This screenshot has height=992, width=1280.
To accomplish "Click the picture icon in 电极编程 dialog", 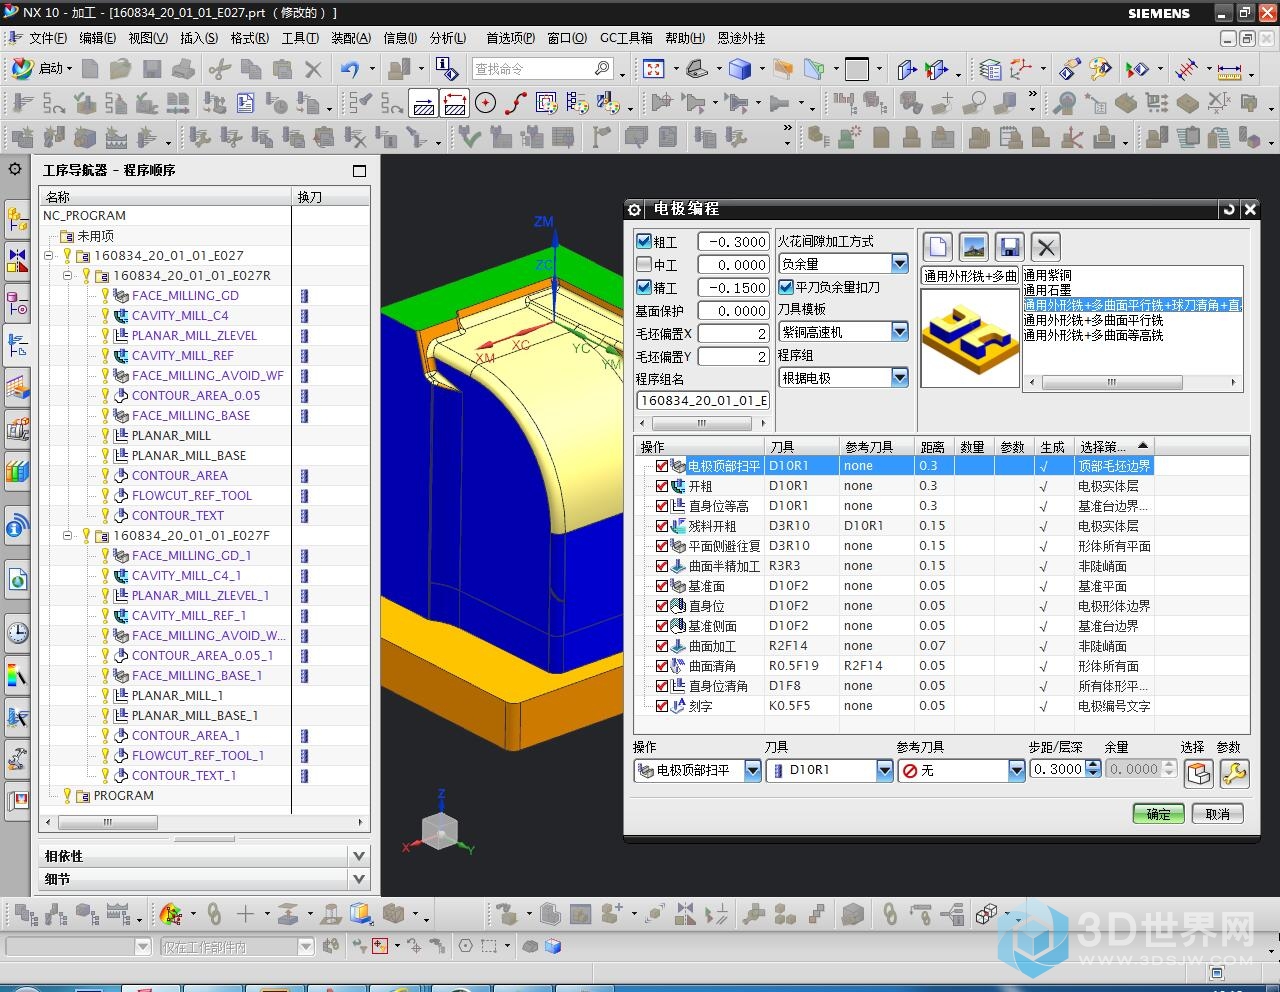I will click(x=973, y=247).
